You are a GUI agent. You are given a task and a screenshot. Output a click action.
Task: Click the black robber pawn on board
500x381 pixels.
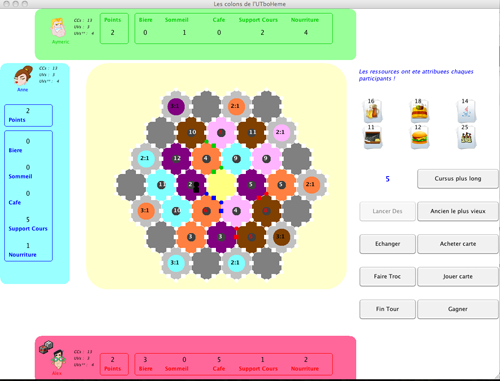(x=196, y=187)
